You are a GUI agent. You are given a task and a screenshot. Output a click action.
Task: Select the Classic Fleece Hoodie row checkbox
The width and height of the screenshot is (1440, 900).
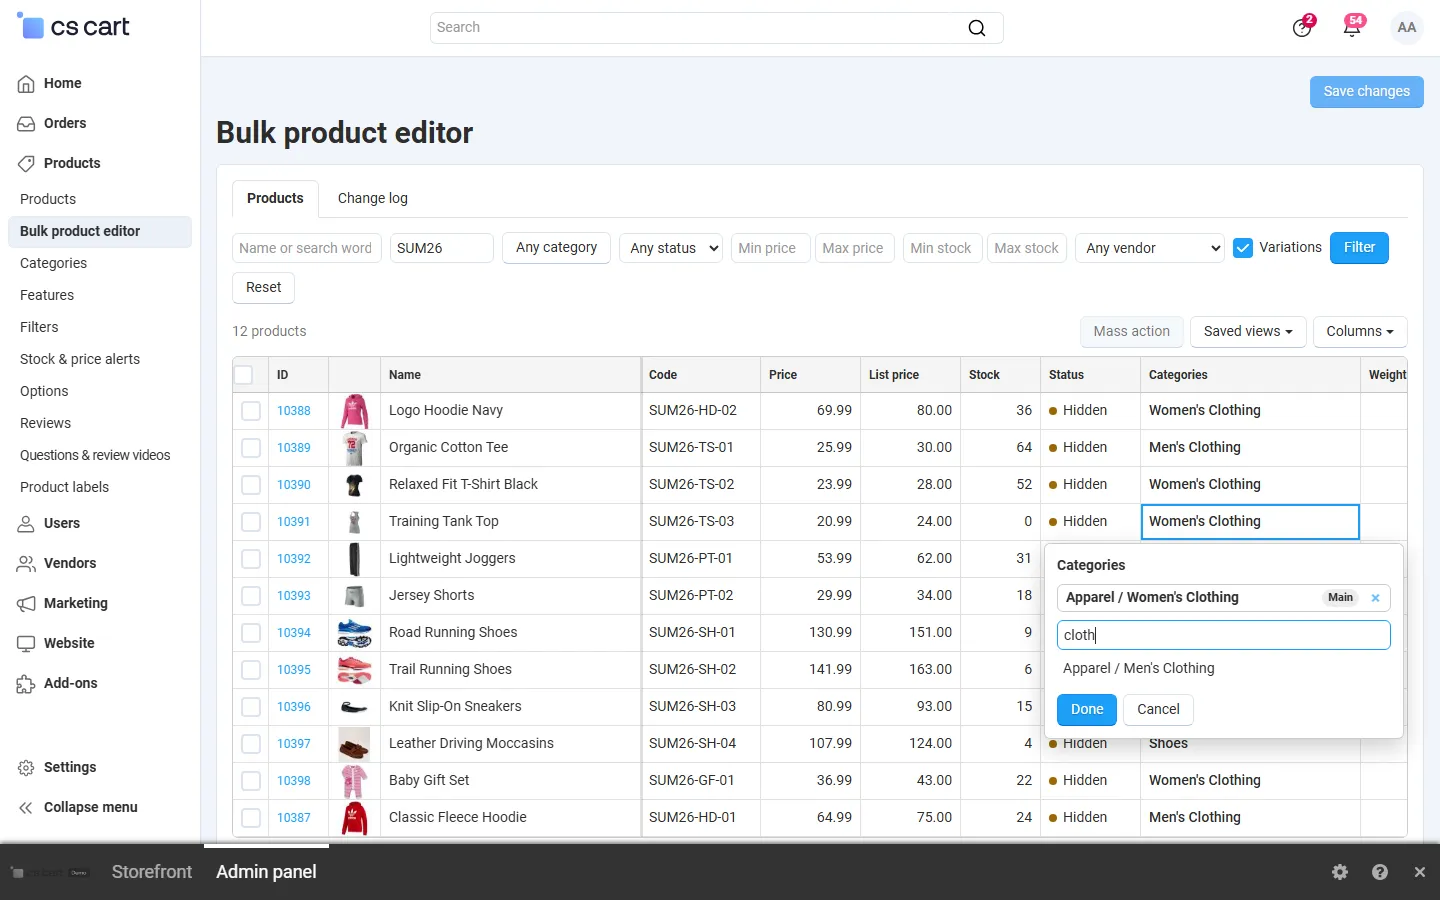(251, 818)
